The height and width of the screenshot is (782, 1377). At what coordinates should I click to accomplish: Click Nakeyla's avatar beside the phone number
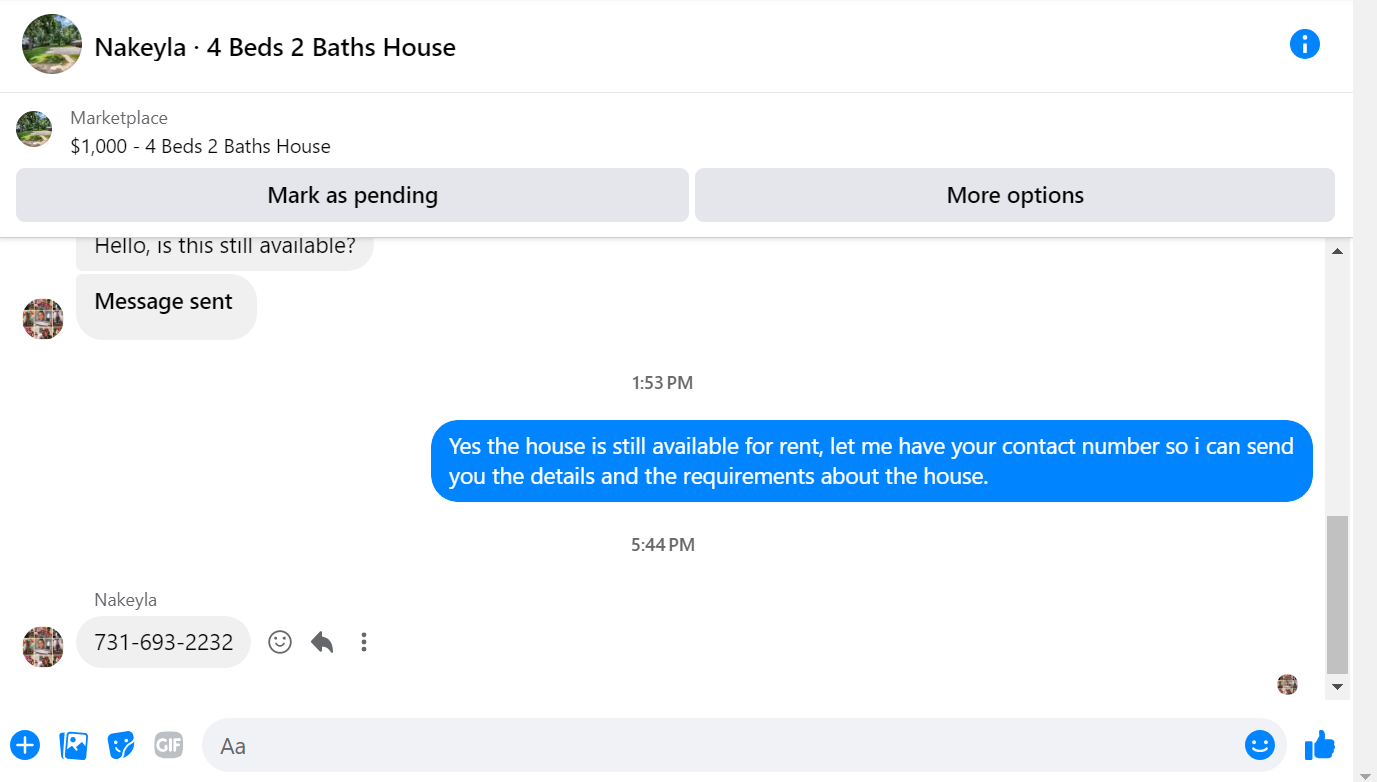(x=43, y=646)
